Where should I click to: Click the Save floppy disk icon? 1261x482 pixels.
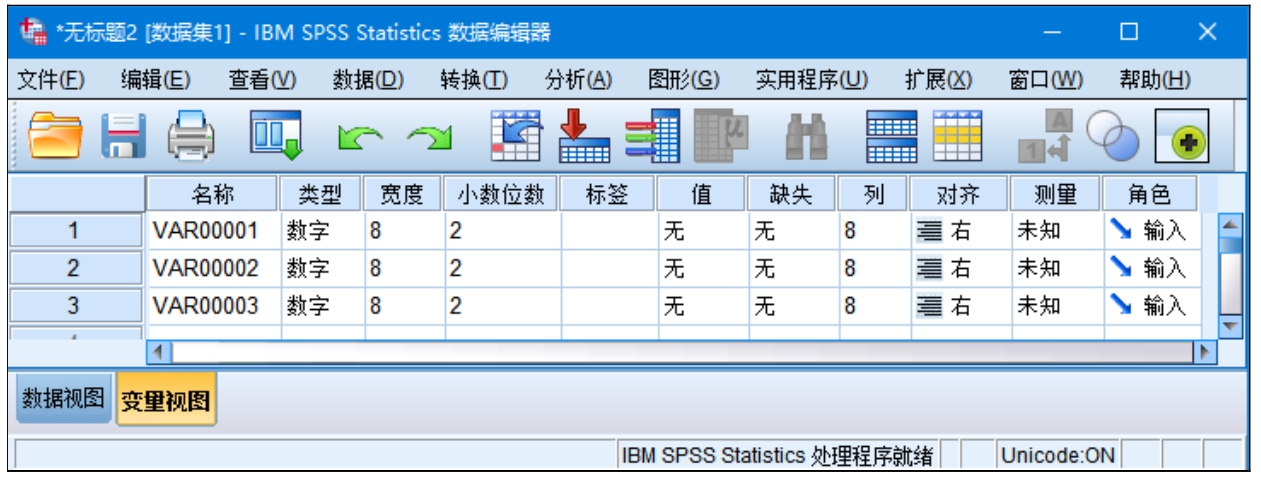(124, 138)
